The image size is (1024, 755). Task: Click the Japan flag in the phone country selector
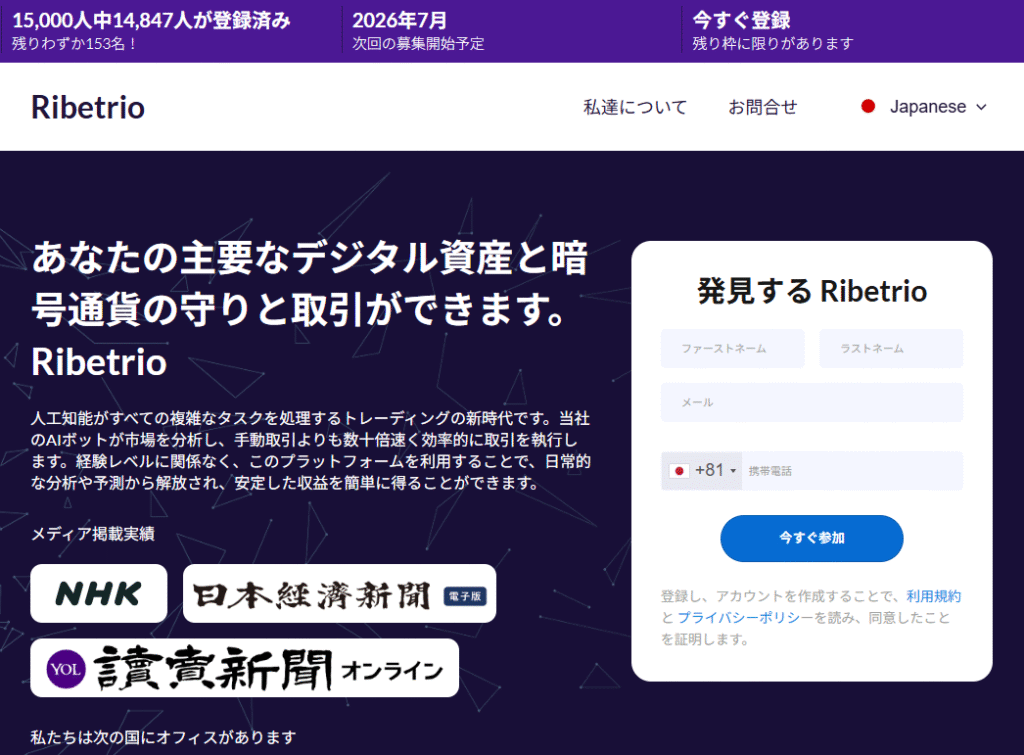[678, 471]
